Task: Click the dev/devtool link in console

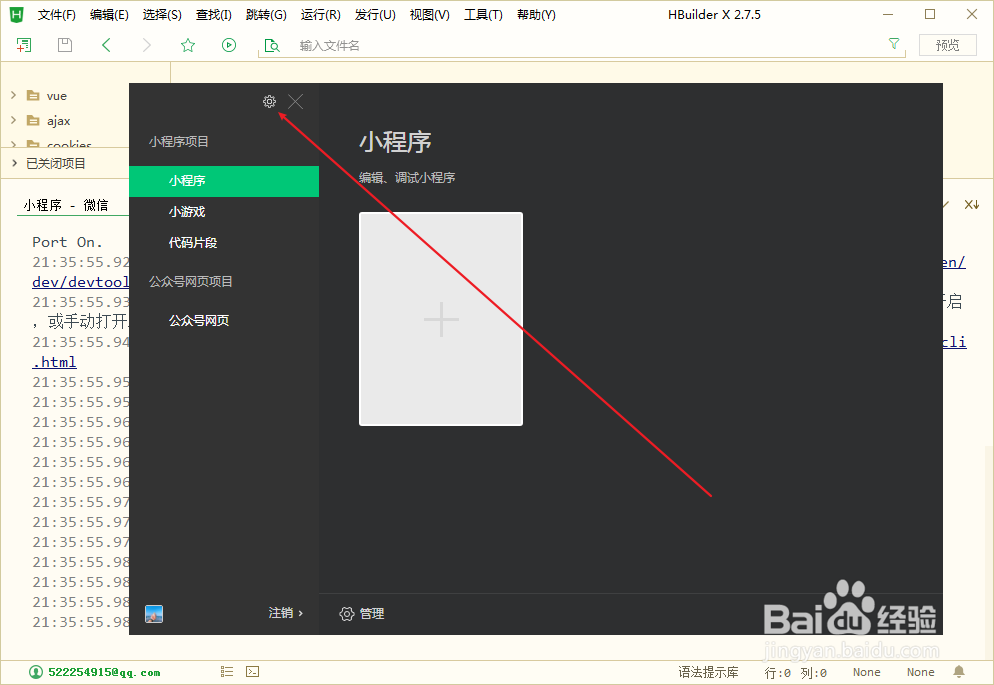Action: click(x=81, y=282)
